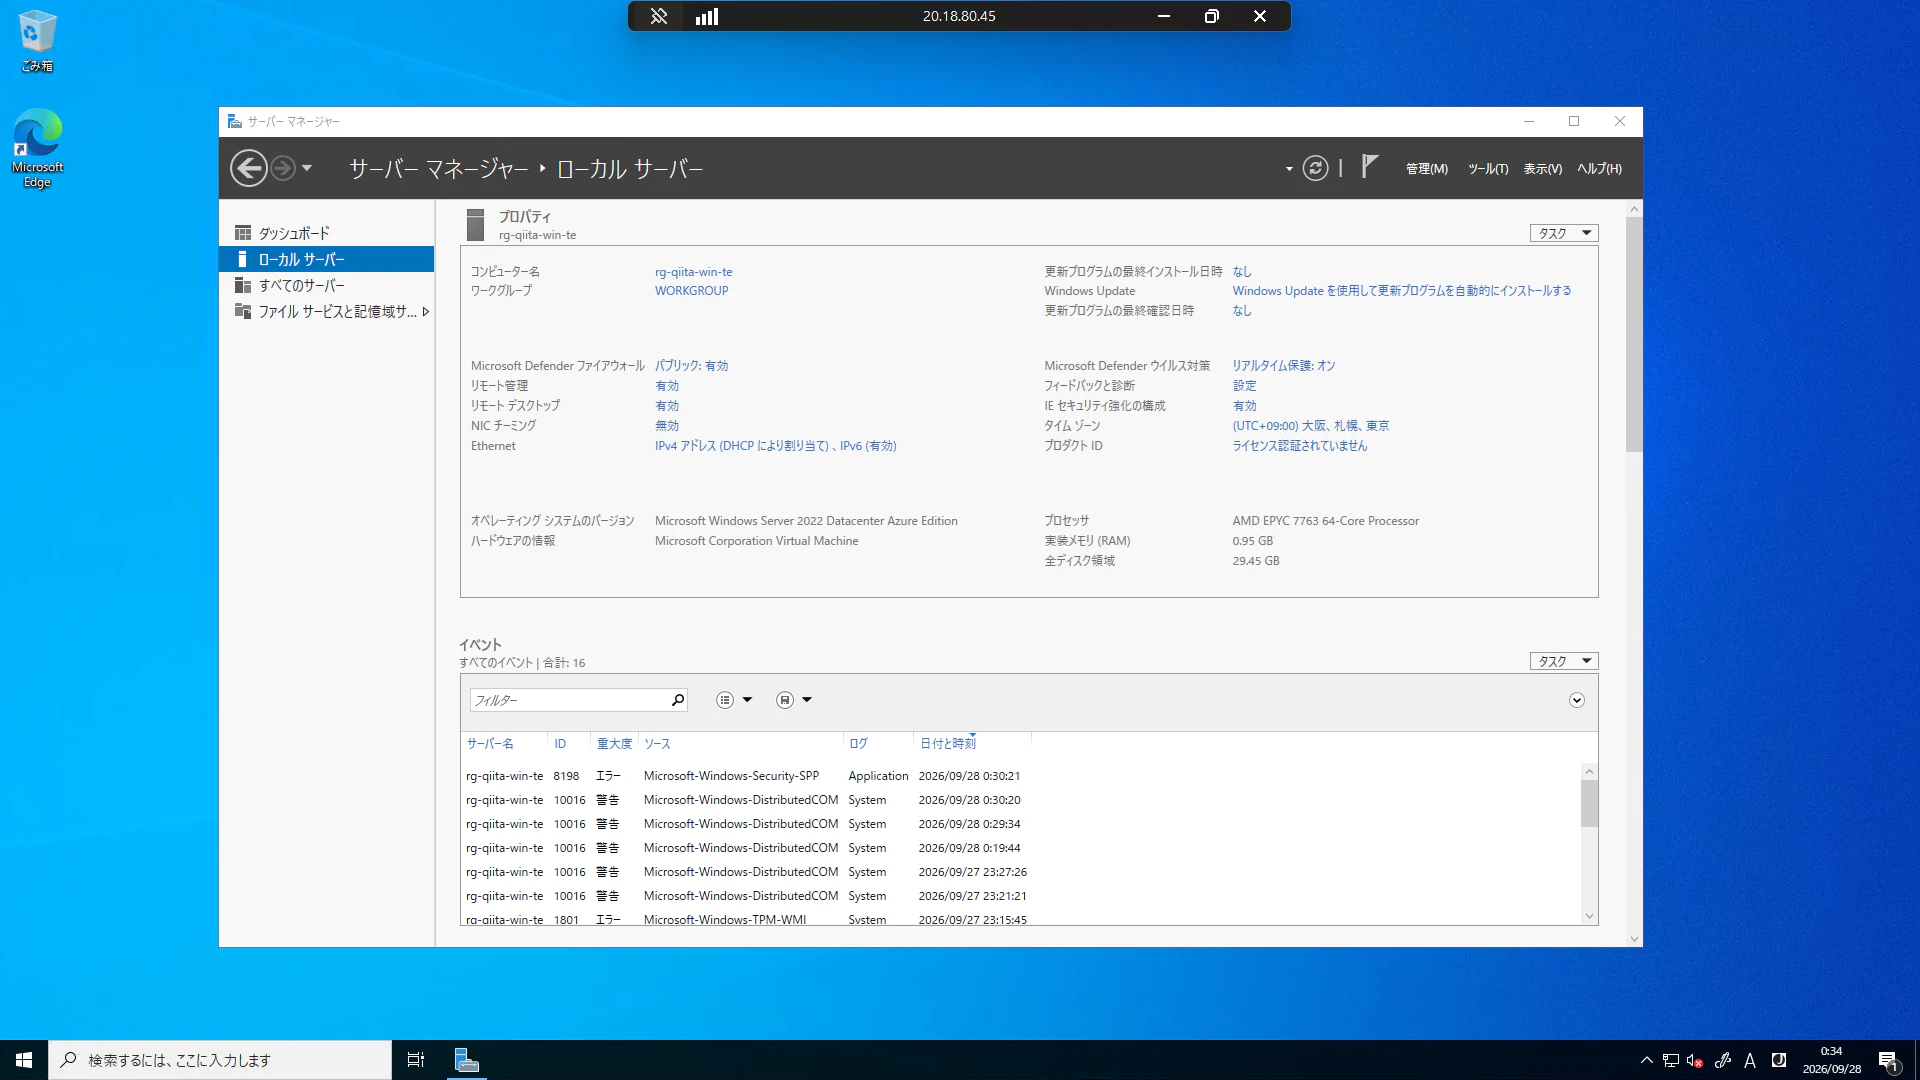Sort events by 重大度 column
Viewport: 1920px width, 1080px height.
[x=614, y=743]
